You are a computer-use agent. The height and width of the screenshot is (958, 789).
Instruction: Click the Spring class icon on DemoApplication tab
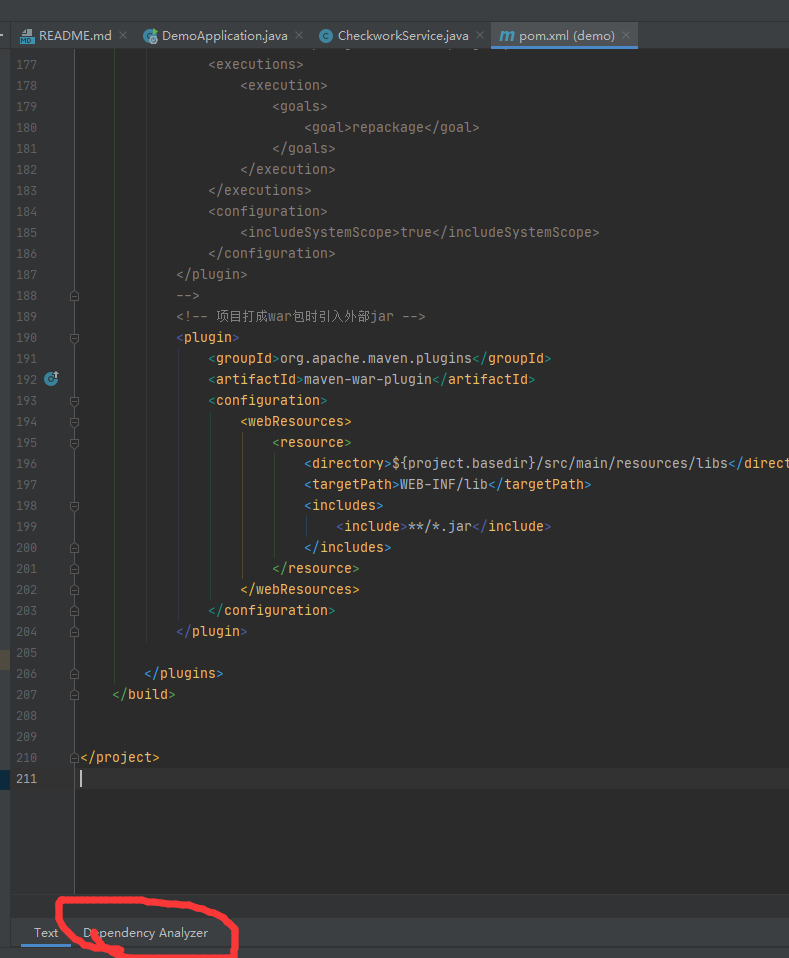150,36
